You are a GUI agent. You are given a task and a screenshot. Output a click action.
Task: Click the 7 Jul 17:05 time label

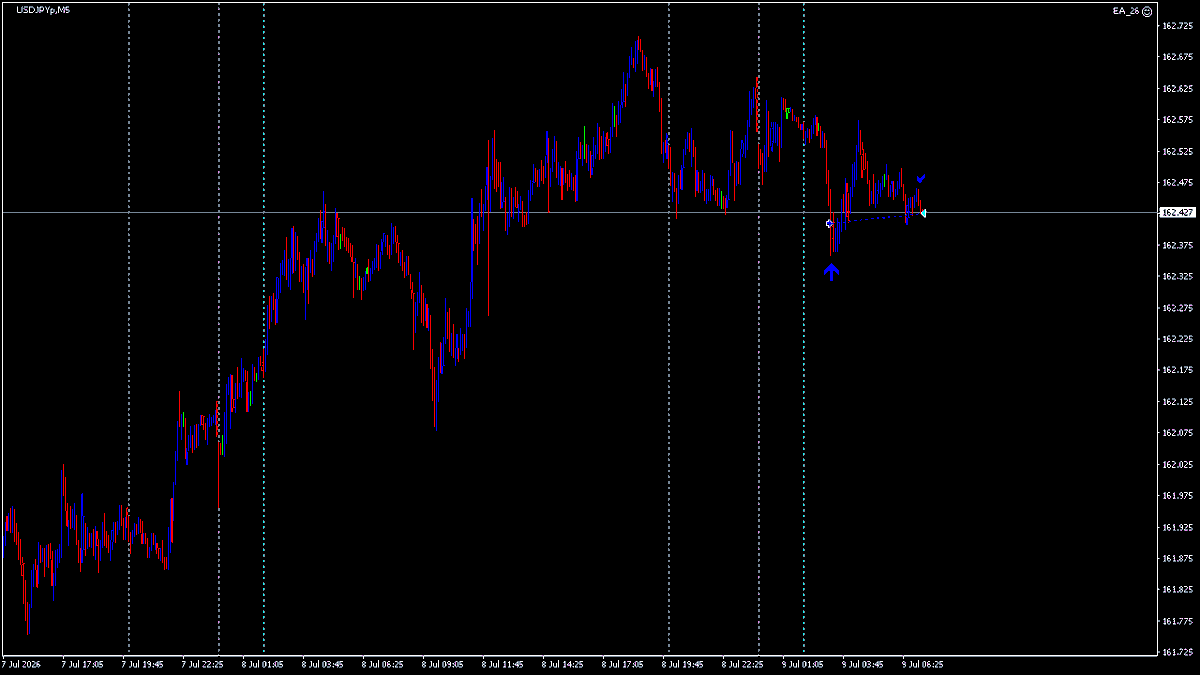coord(82,663)
